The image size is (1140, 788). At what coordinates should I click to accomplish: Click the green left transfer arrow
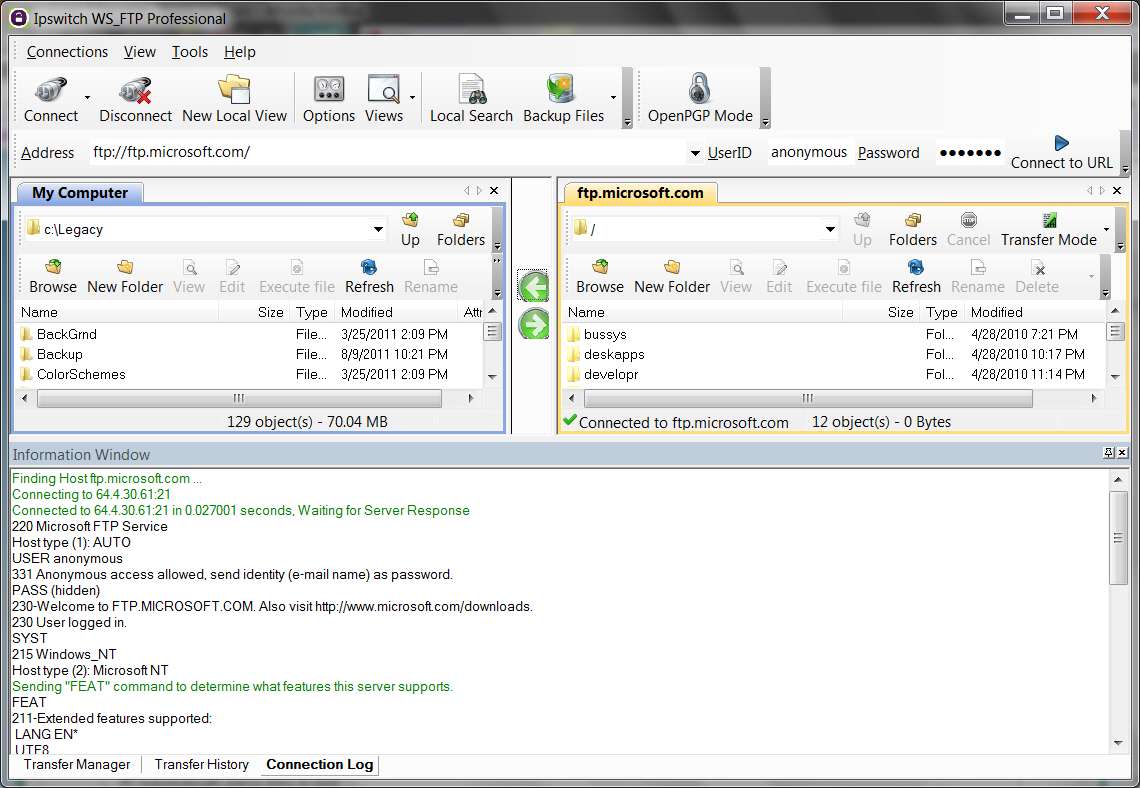coord(534,286)
